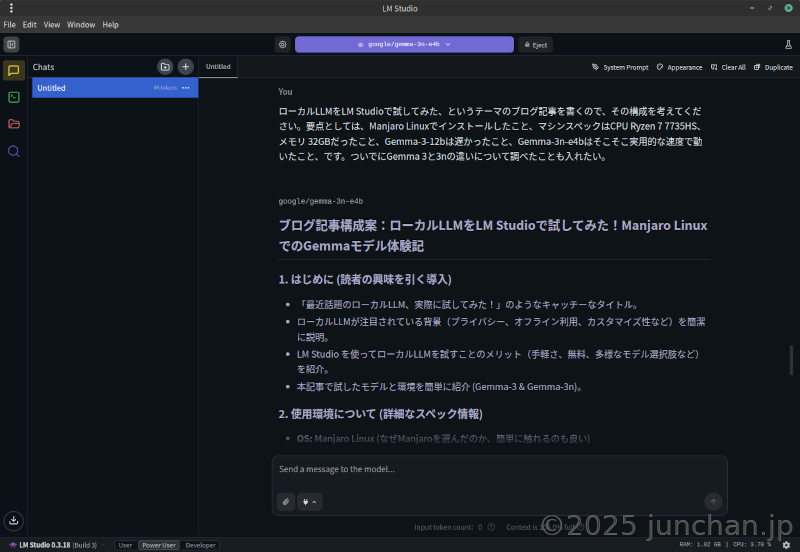
Task: Create a new chat folder
Action: pos(165,67)
